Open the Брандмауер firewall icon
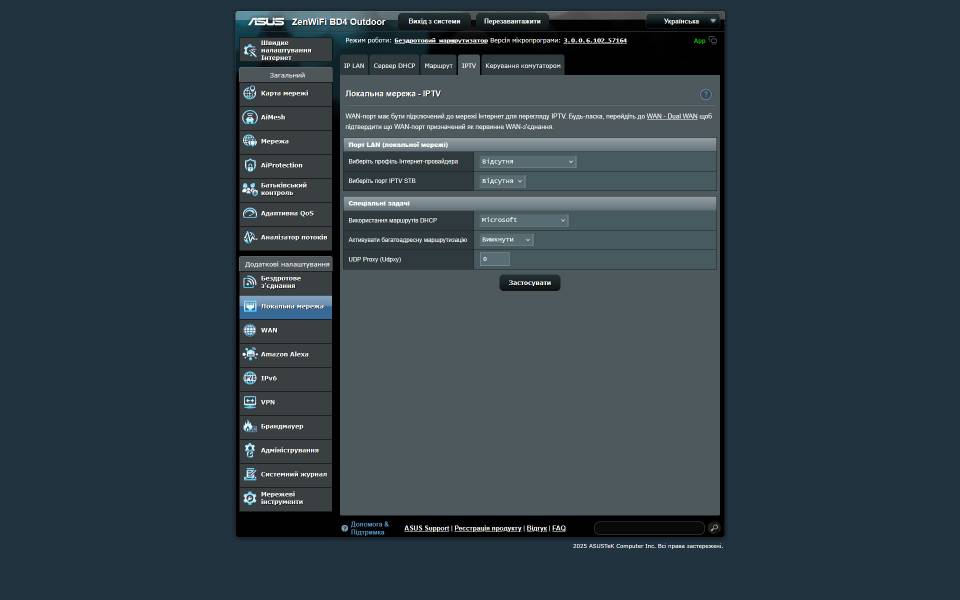 [250, 426]
